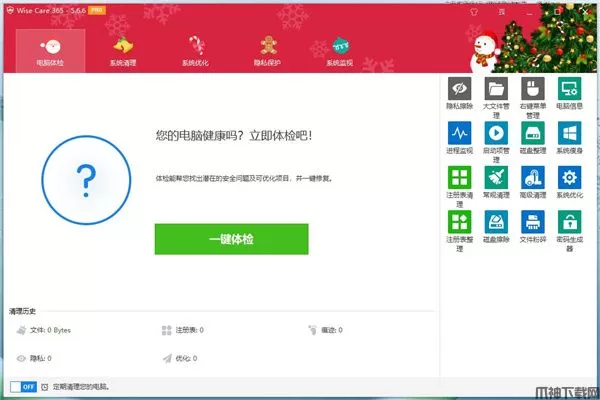600x400 pixels.
Task: Switch to the 系统清理 system cleaner tab
Action: tap(123, 51)
